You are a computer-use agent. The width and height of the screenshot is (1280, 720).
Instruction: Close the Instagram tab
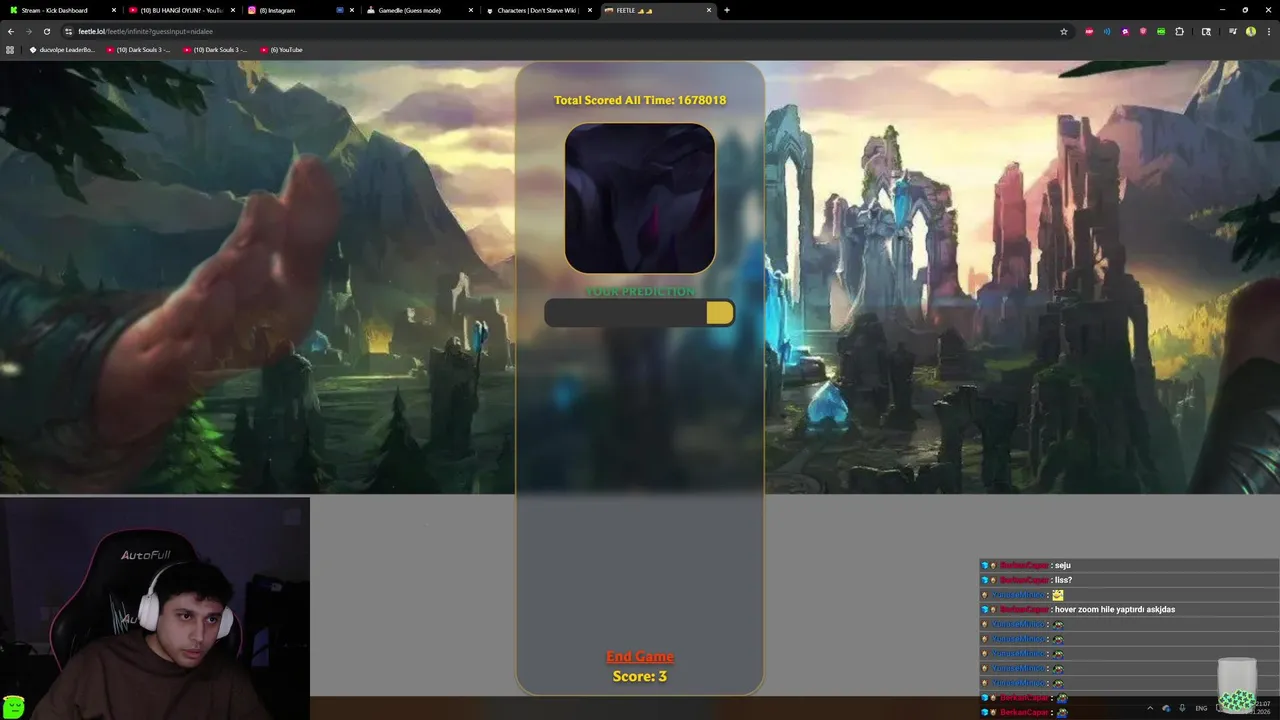click(x=352, y=10)
